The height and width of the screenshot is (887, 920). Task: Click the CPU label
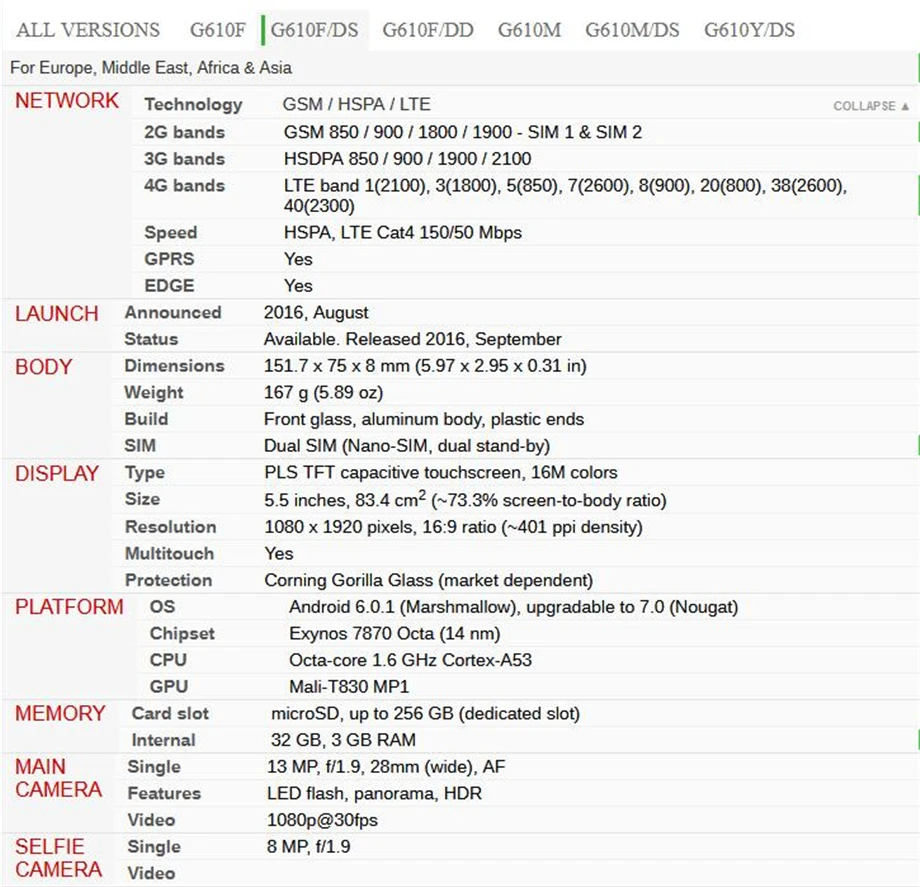tap(168, 660)
